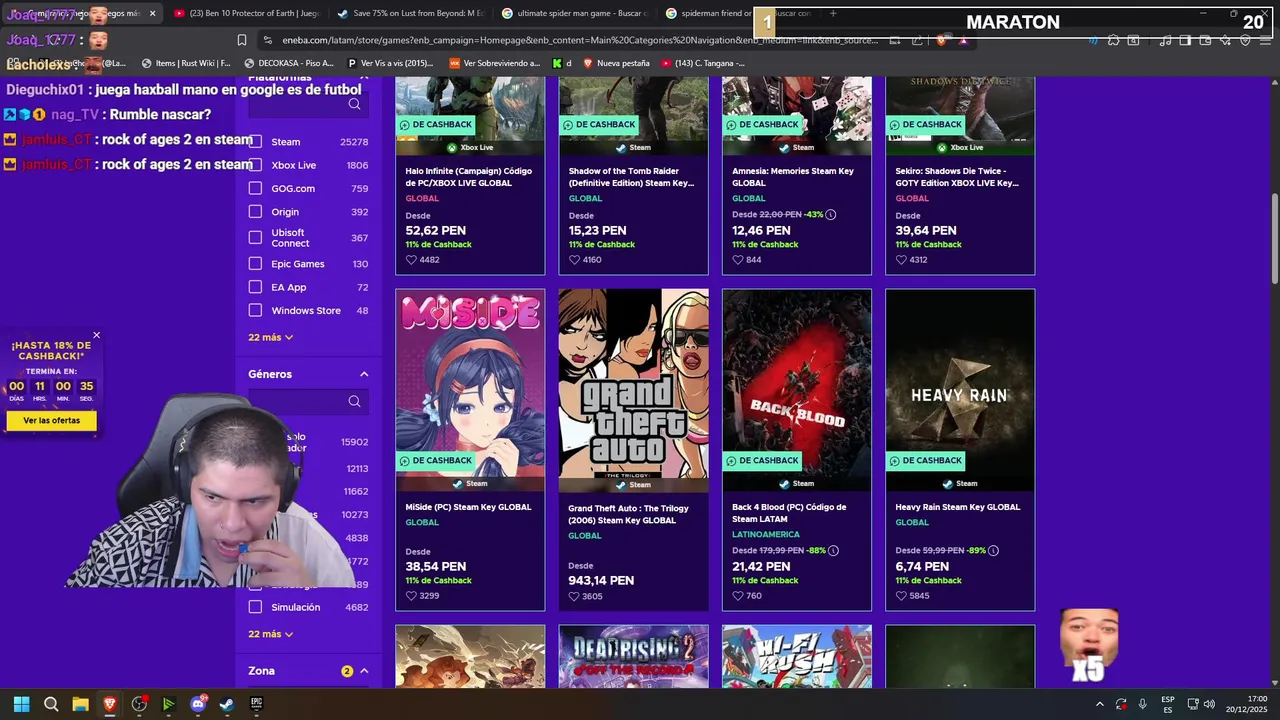Open taskbar Search
1280x720 pixels.
point(51,704)
